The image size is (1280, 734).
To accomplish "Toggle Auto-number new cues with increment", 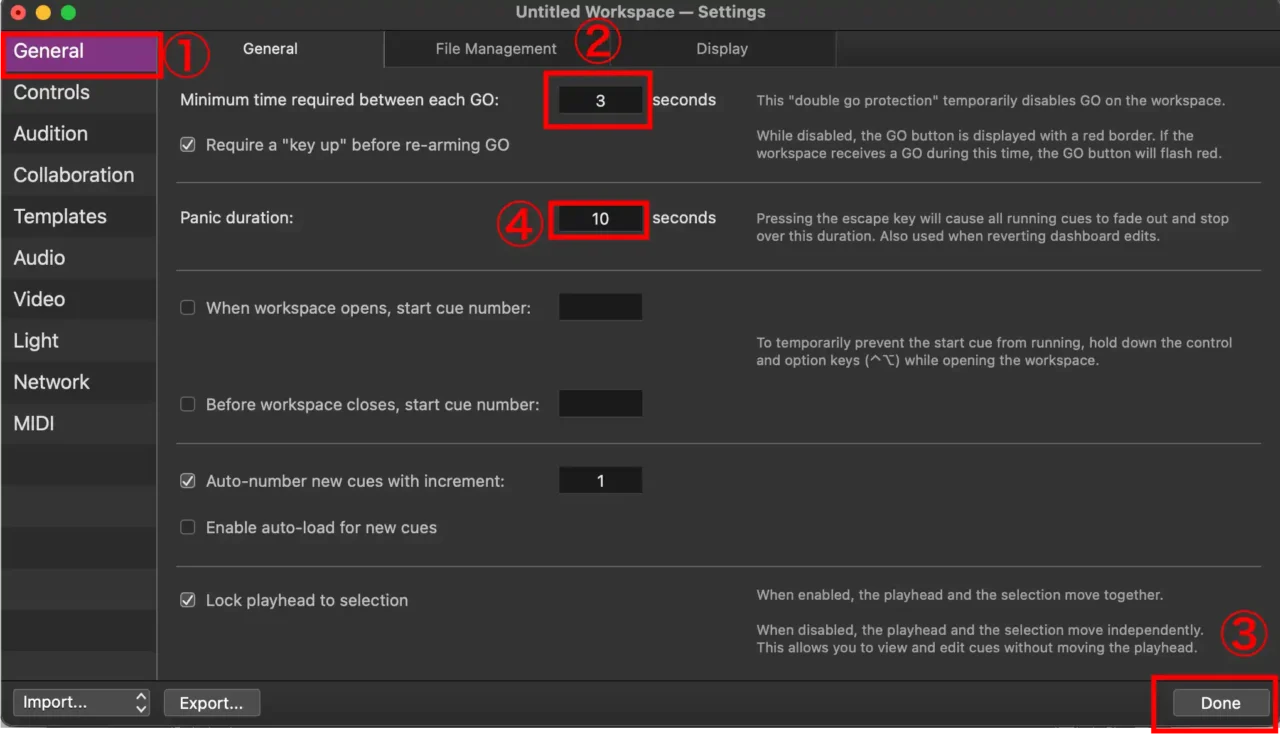I will pyautogui.click(x=187, y=481).
